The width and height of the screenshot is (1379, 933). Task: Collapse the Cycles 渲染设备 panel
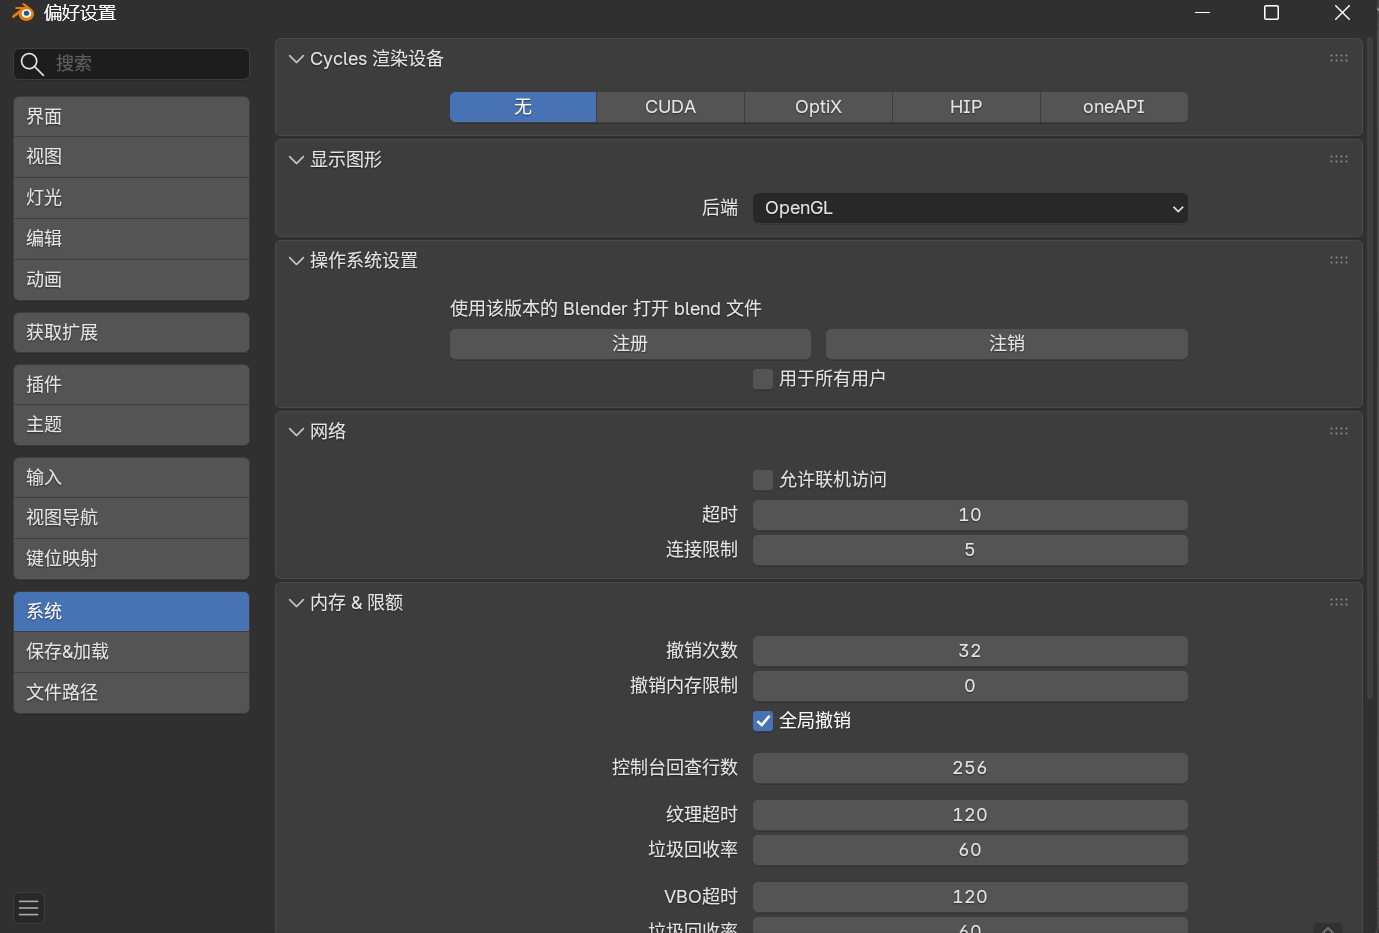[x=296, y=59]
